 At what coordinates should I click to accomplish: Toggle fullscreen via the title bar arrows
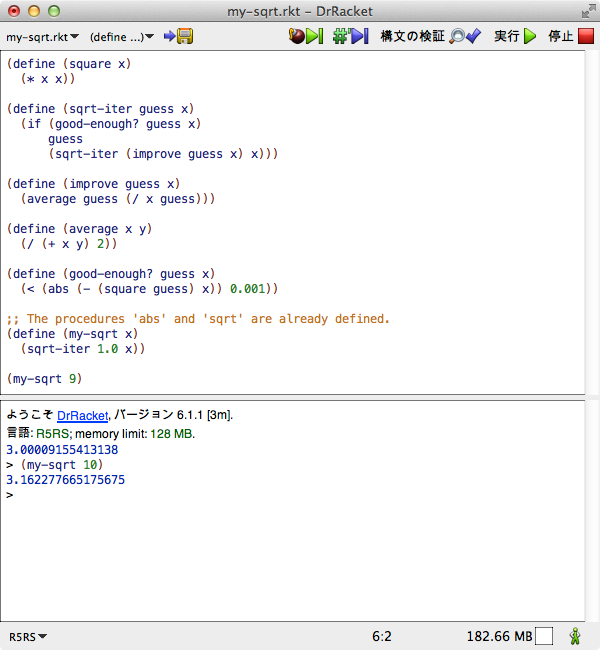pyautogui.click(x=588, y=11)
